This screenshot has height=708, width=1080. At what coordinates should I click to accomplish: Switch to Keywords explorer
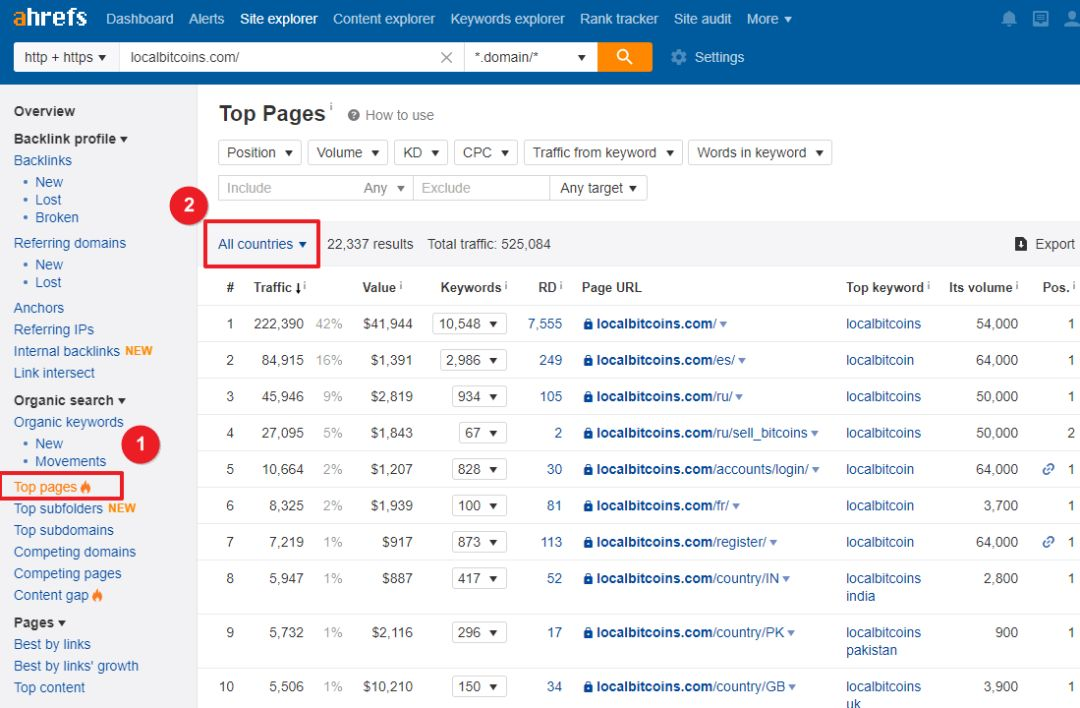(508, 19)
